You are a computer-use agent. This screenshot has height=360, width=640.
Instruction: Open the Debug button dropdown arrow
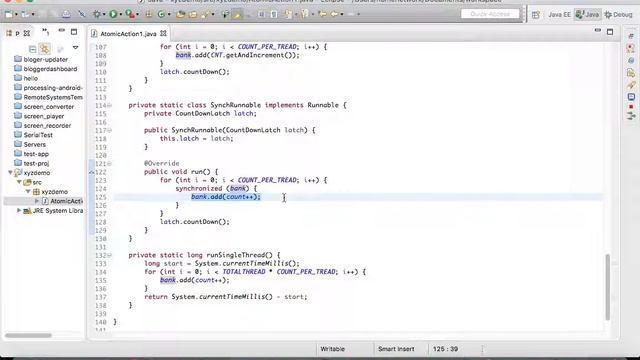pos(104,14)
